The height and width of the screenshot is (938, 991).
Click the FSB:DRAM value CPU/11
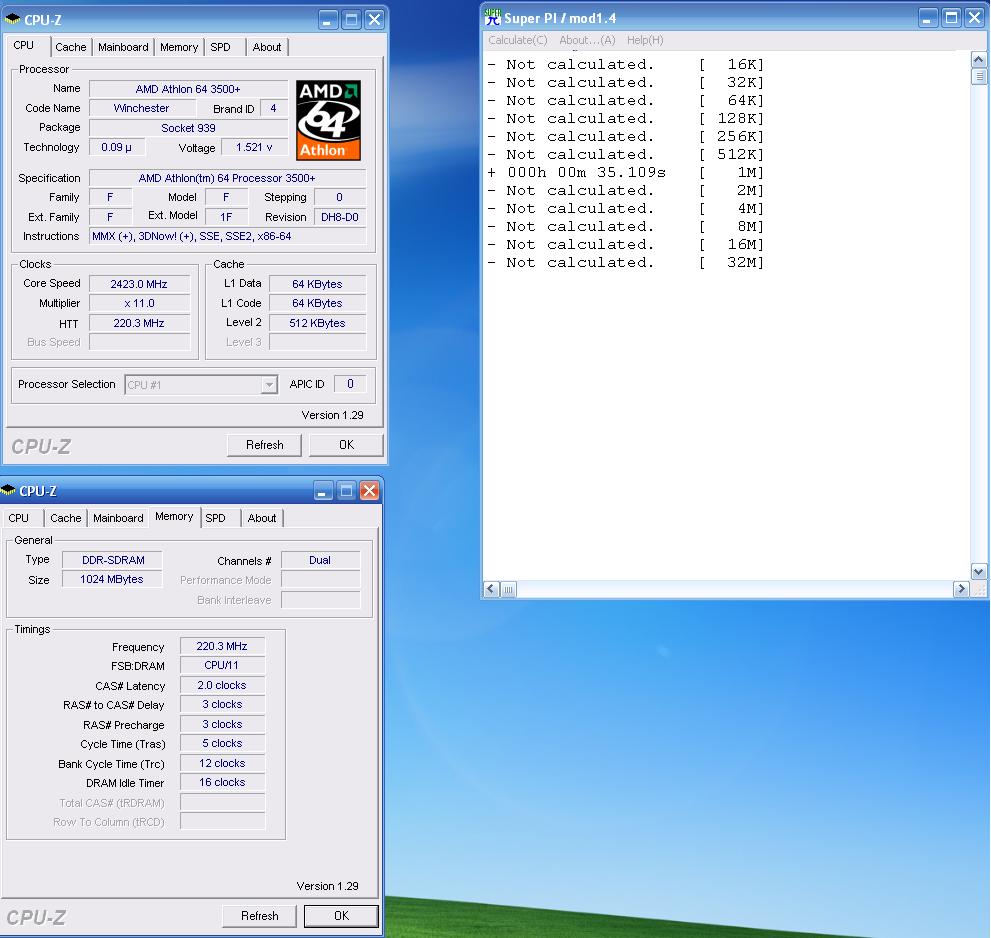click(222, 665)
